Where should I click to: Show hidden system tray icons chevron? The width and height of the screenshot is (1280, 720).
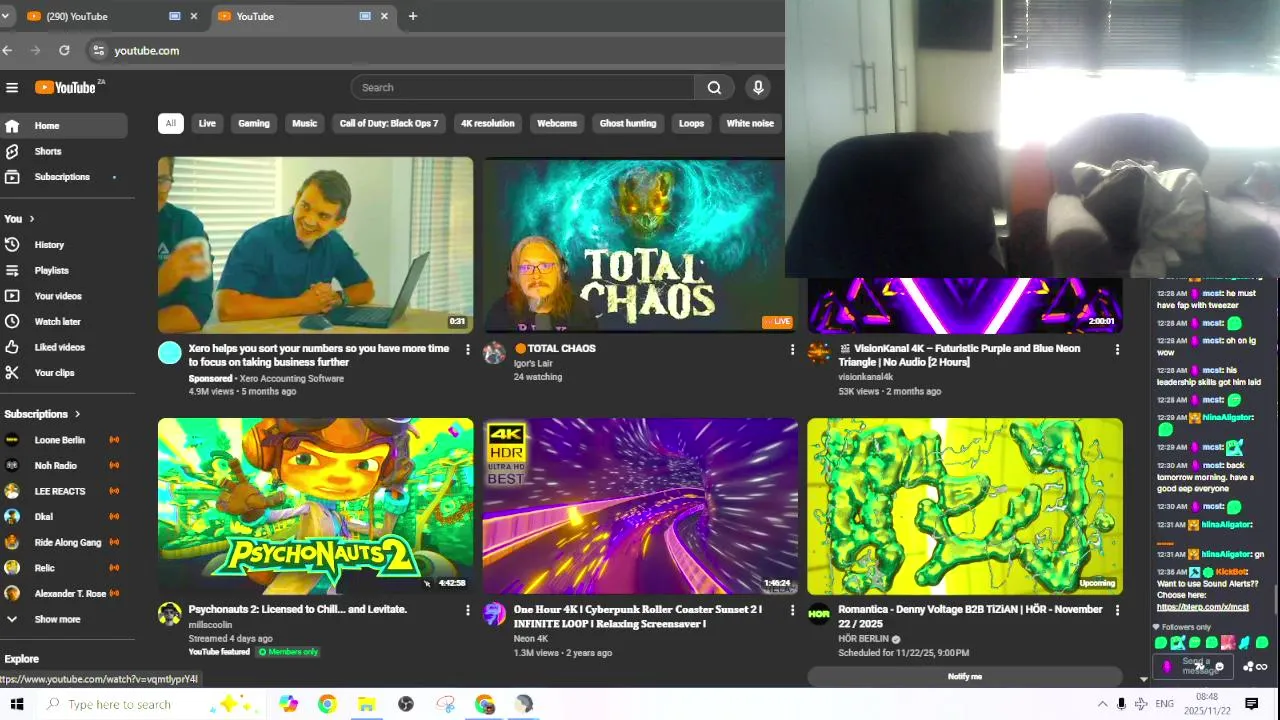[1102, 704]
